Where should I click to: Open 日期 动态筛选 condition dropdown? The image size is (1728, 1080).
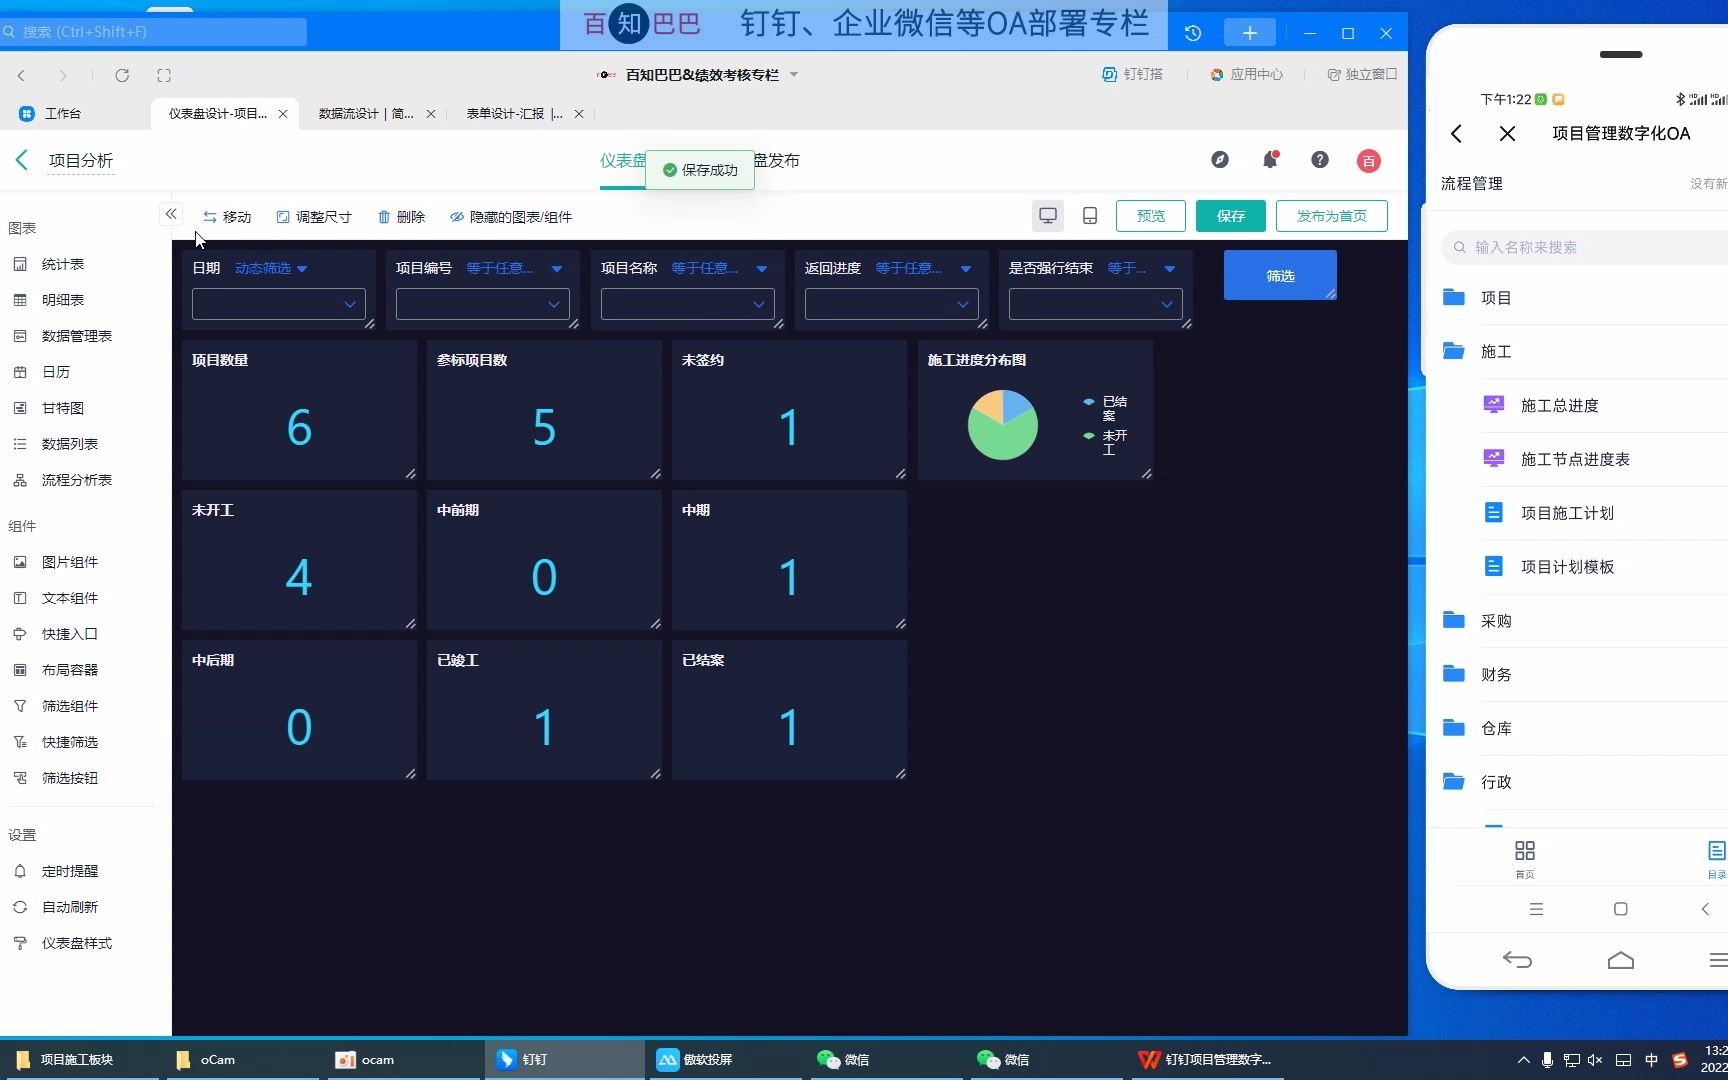(x=271, y=268)
